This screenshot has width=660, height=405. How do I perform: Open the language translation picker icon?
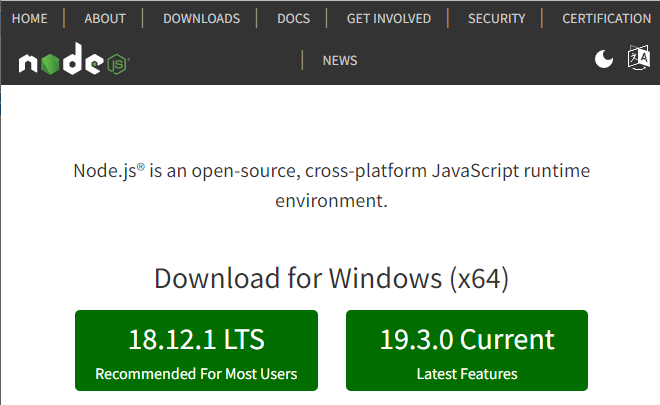pos(638,59)
